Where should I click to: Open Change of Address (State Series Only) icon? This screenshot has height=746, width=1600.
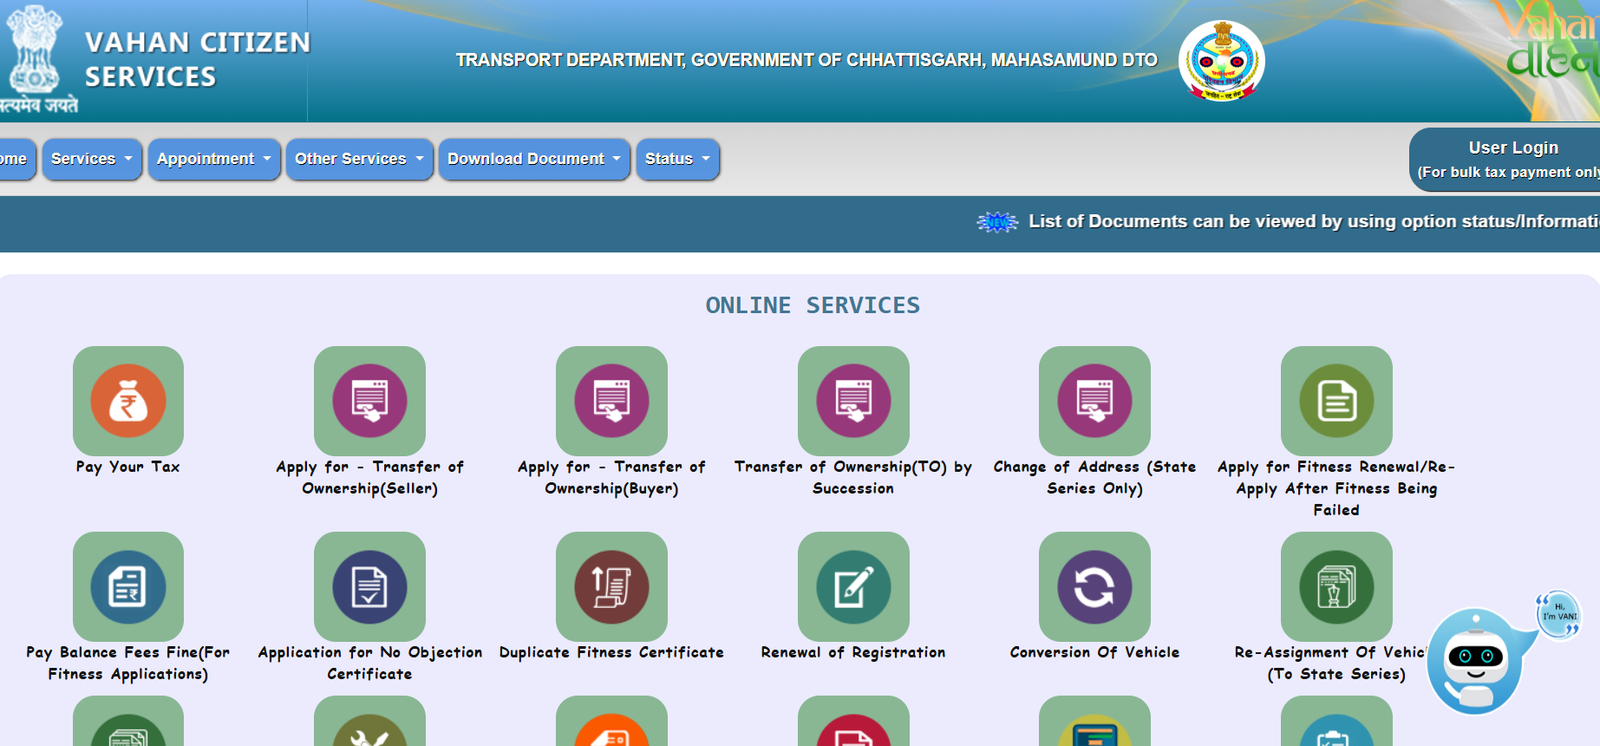pyautogui.click(x=1095, y=401)
